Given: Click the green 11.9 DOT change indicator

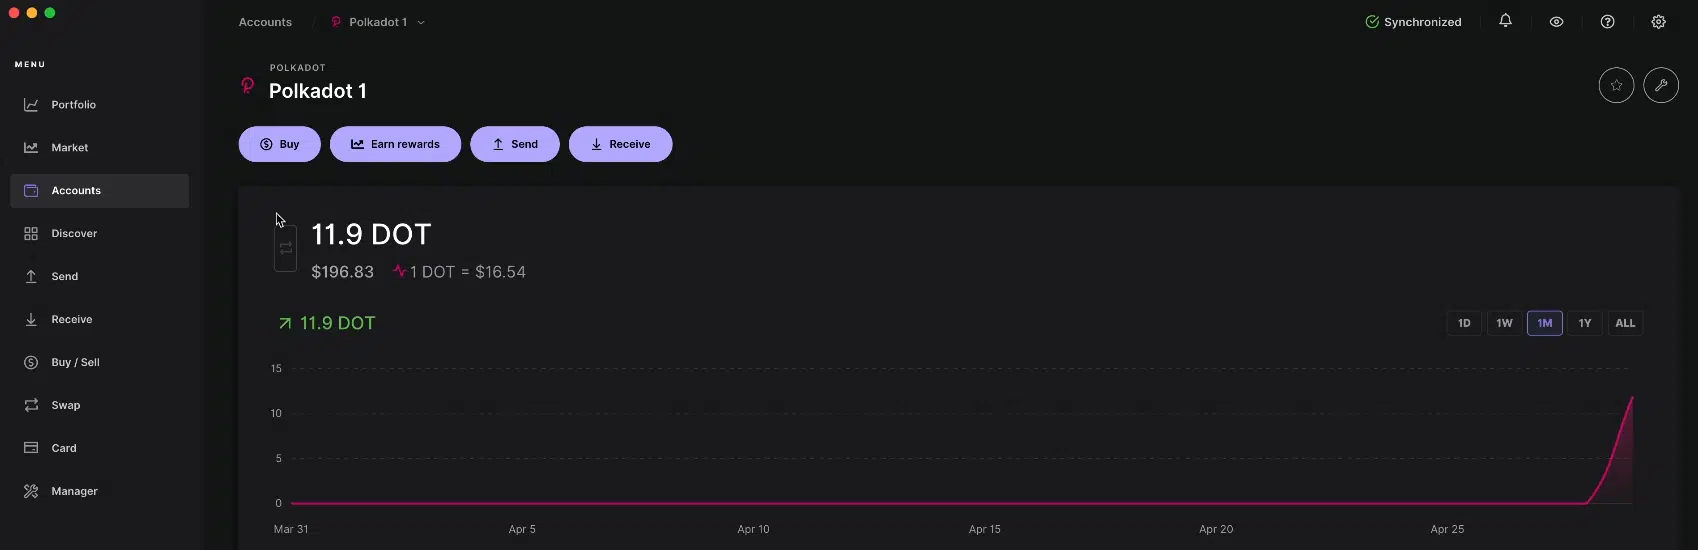Looking at the screenshot, I should coord(326,323).
